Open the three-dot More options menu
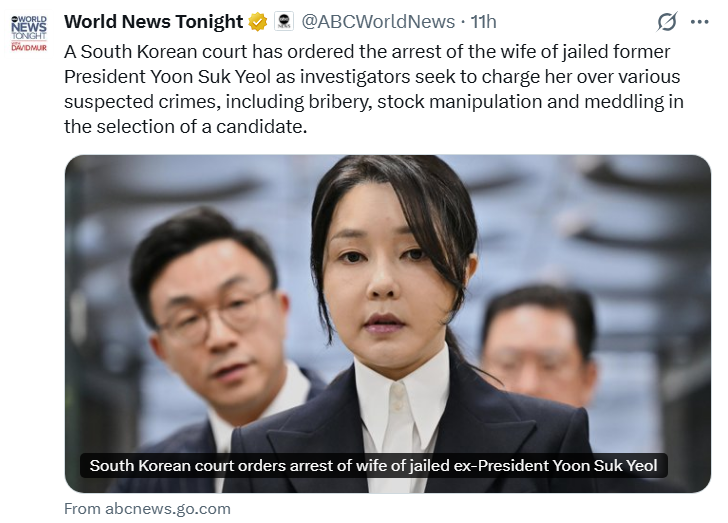 (x=699, y=21)
